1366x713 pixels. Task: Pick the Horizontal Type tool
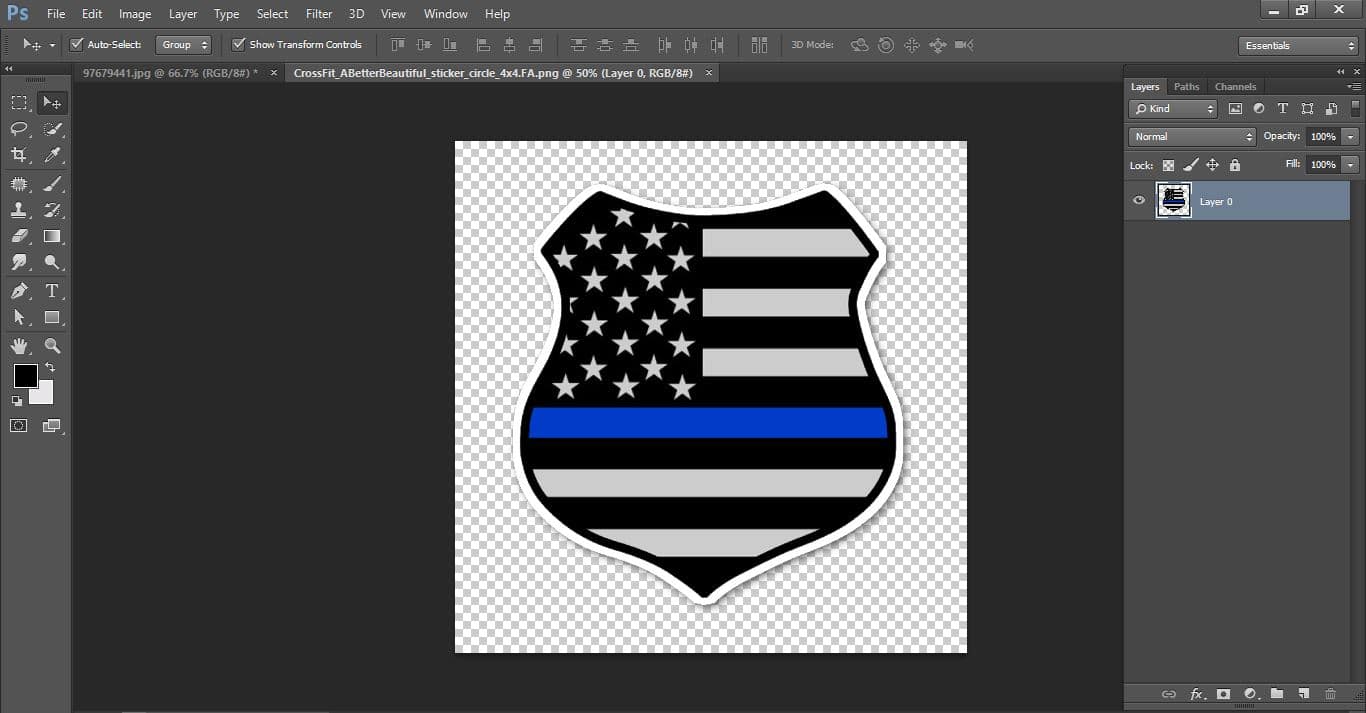[52, 291]
